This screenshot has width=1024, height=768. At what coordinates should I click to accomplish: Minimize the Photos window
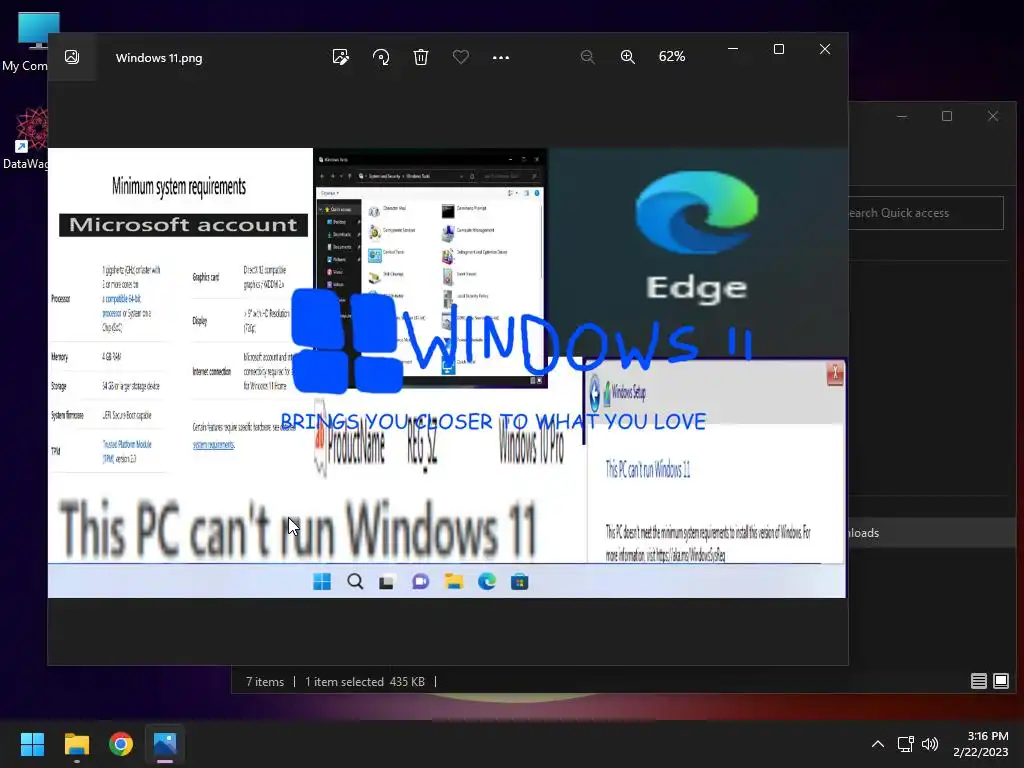point(733,49)
